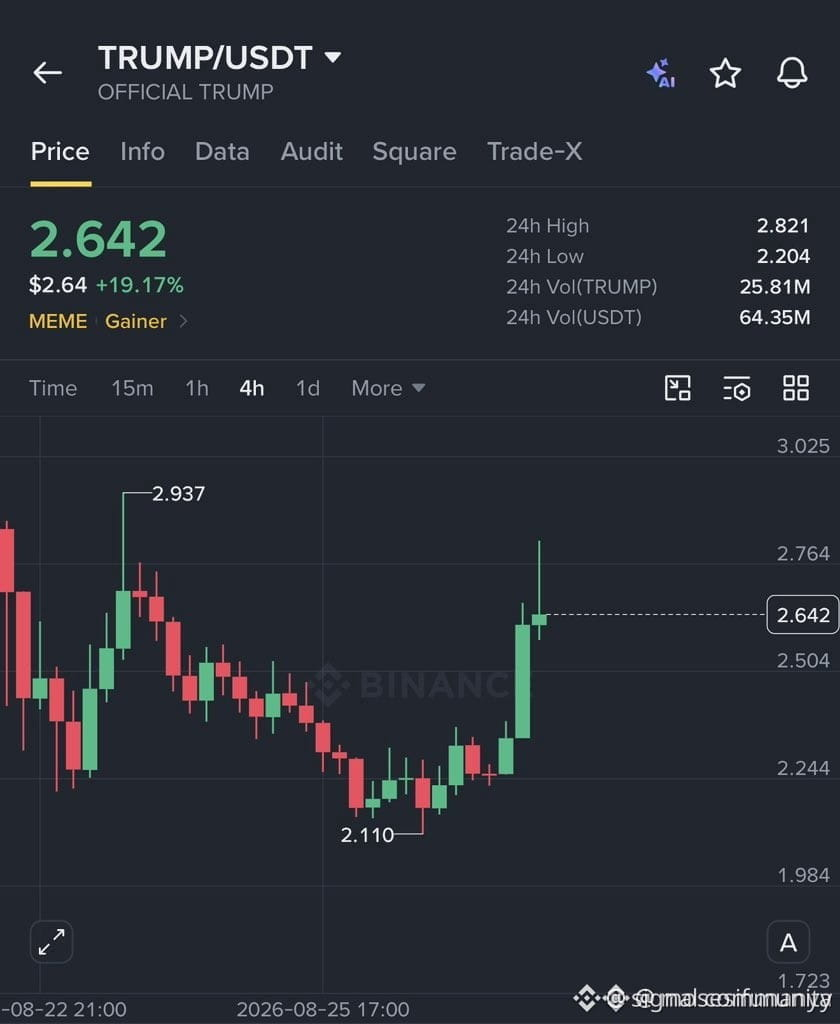Expand the chart to fullscreen
840x1024 pixels.
pyautogui.click(x=52, y=942)
